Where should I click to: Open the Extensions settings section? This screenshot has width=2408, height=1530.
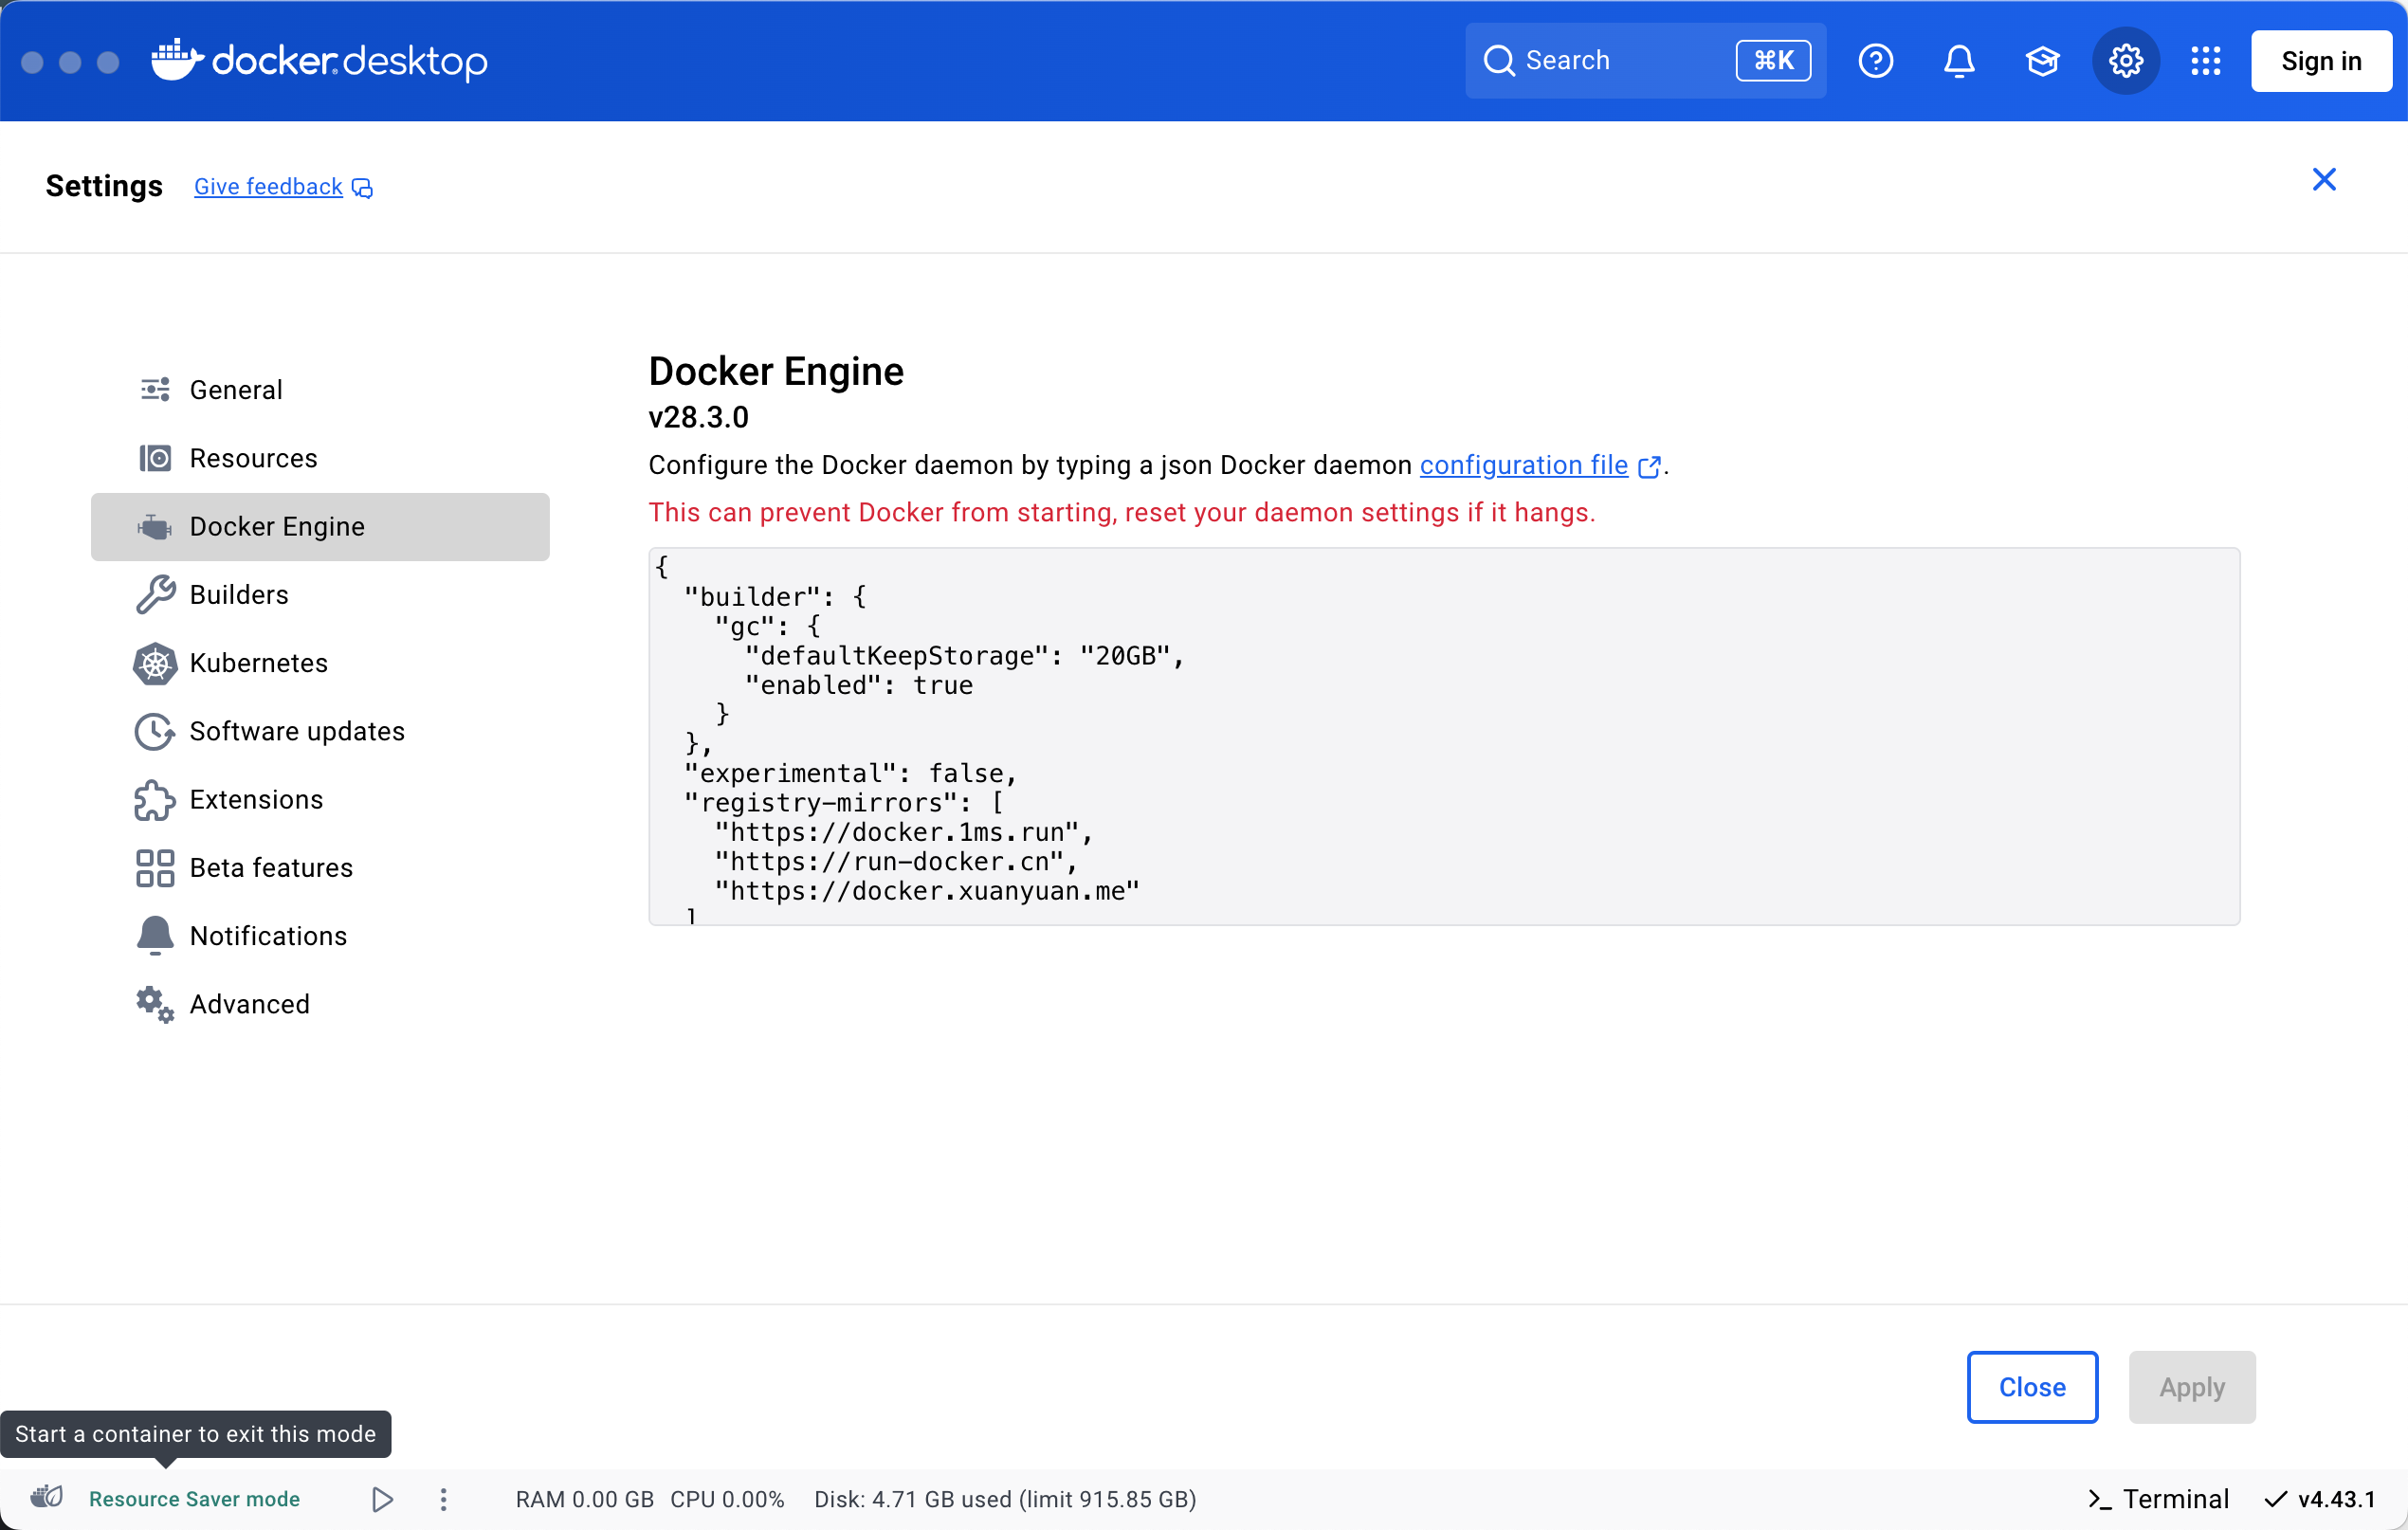pos(320,799)
